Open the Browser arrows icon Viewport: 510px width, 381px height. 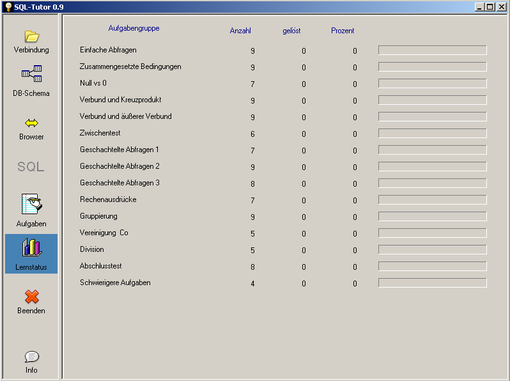(31, 123)
